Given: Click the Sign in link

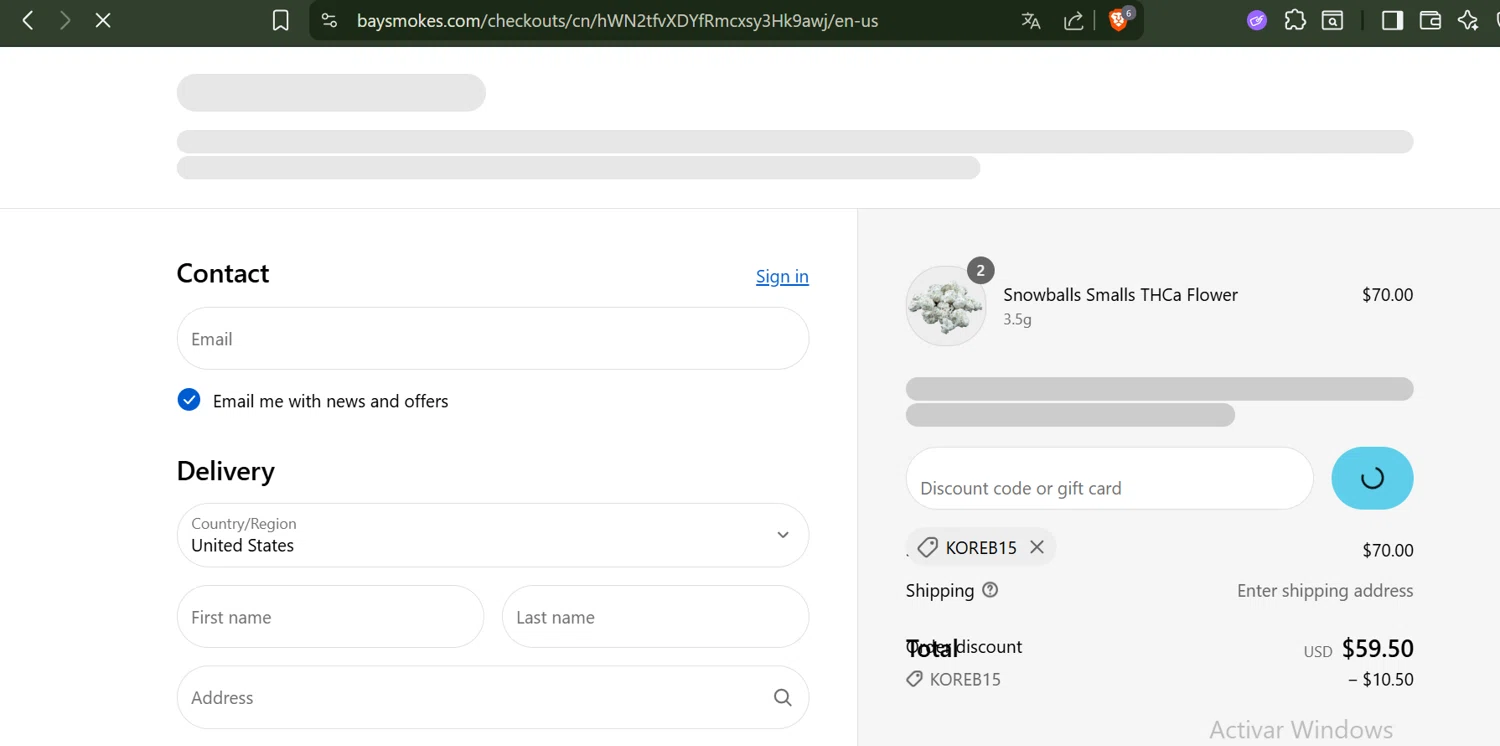Looking at the screenshot, I should coord(782,277).
